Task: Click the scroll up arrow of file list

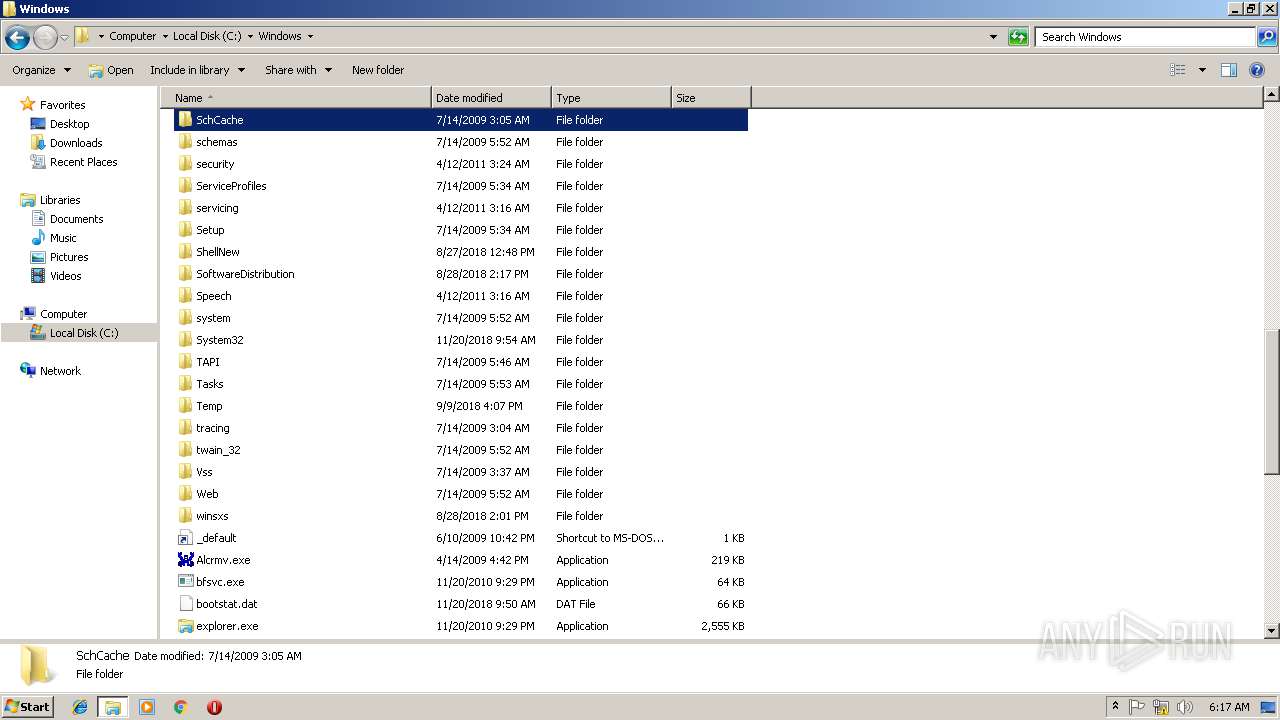Action: coord(1271,95)
